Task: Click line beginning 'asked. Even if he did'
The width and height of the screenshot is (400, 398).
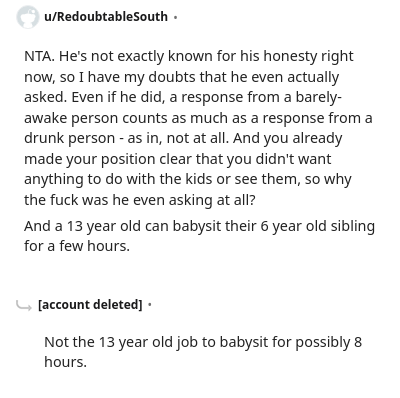Action: point(183,98)
